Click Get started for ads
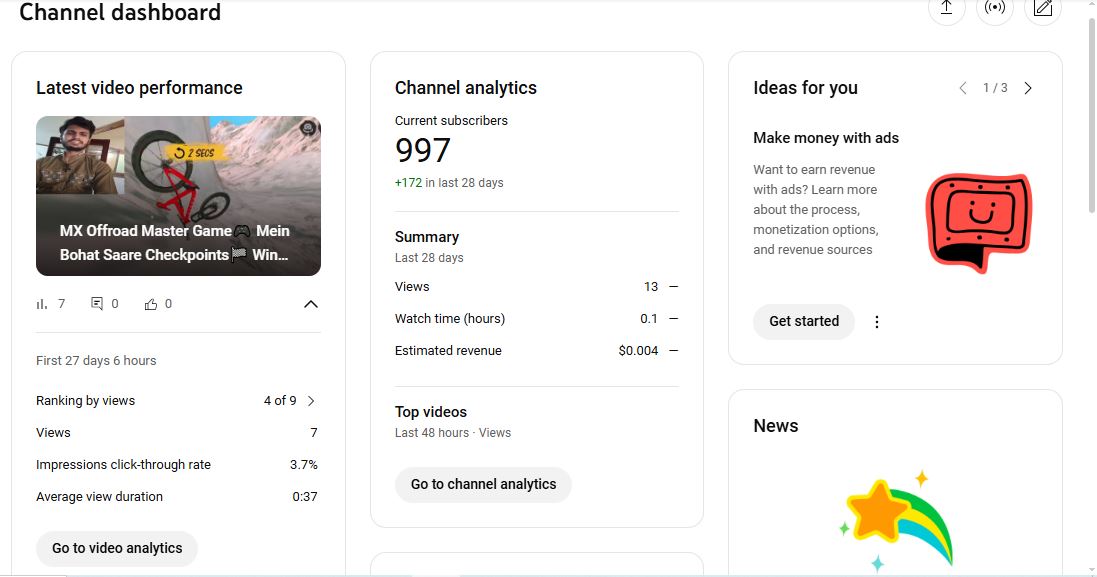Screen dimensions: 1097x577 click(x=804, y=321)
